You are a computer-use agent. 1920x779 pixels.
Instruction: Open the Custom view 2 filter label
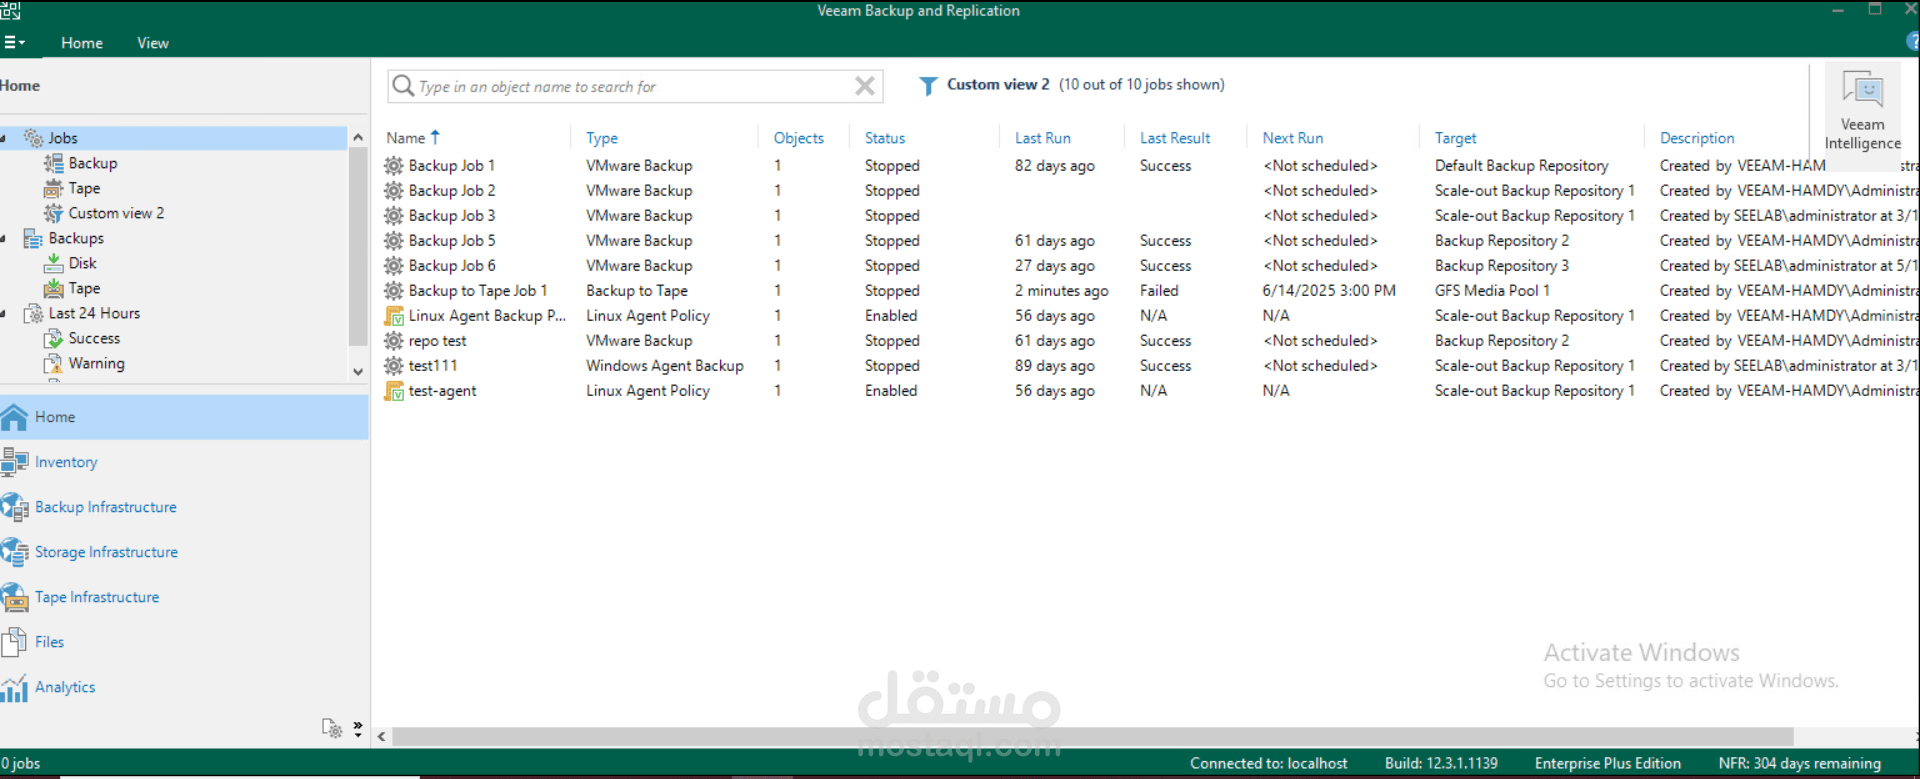pos(998,85)
